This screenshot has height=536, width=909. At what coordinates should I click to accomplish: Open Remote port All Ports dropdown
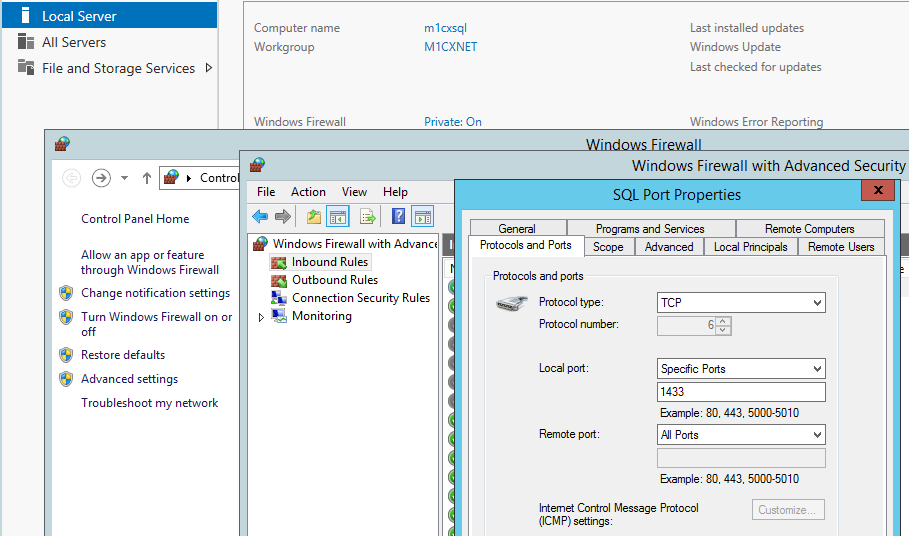pos(741,435)
